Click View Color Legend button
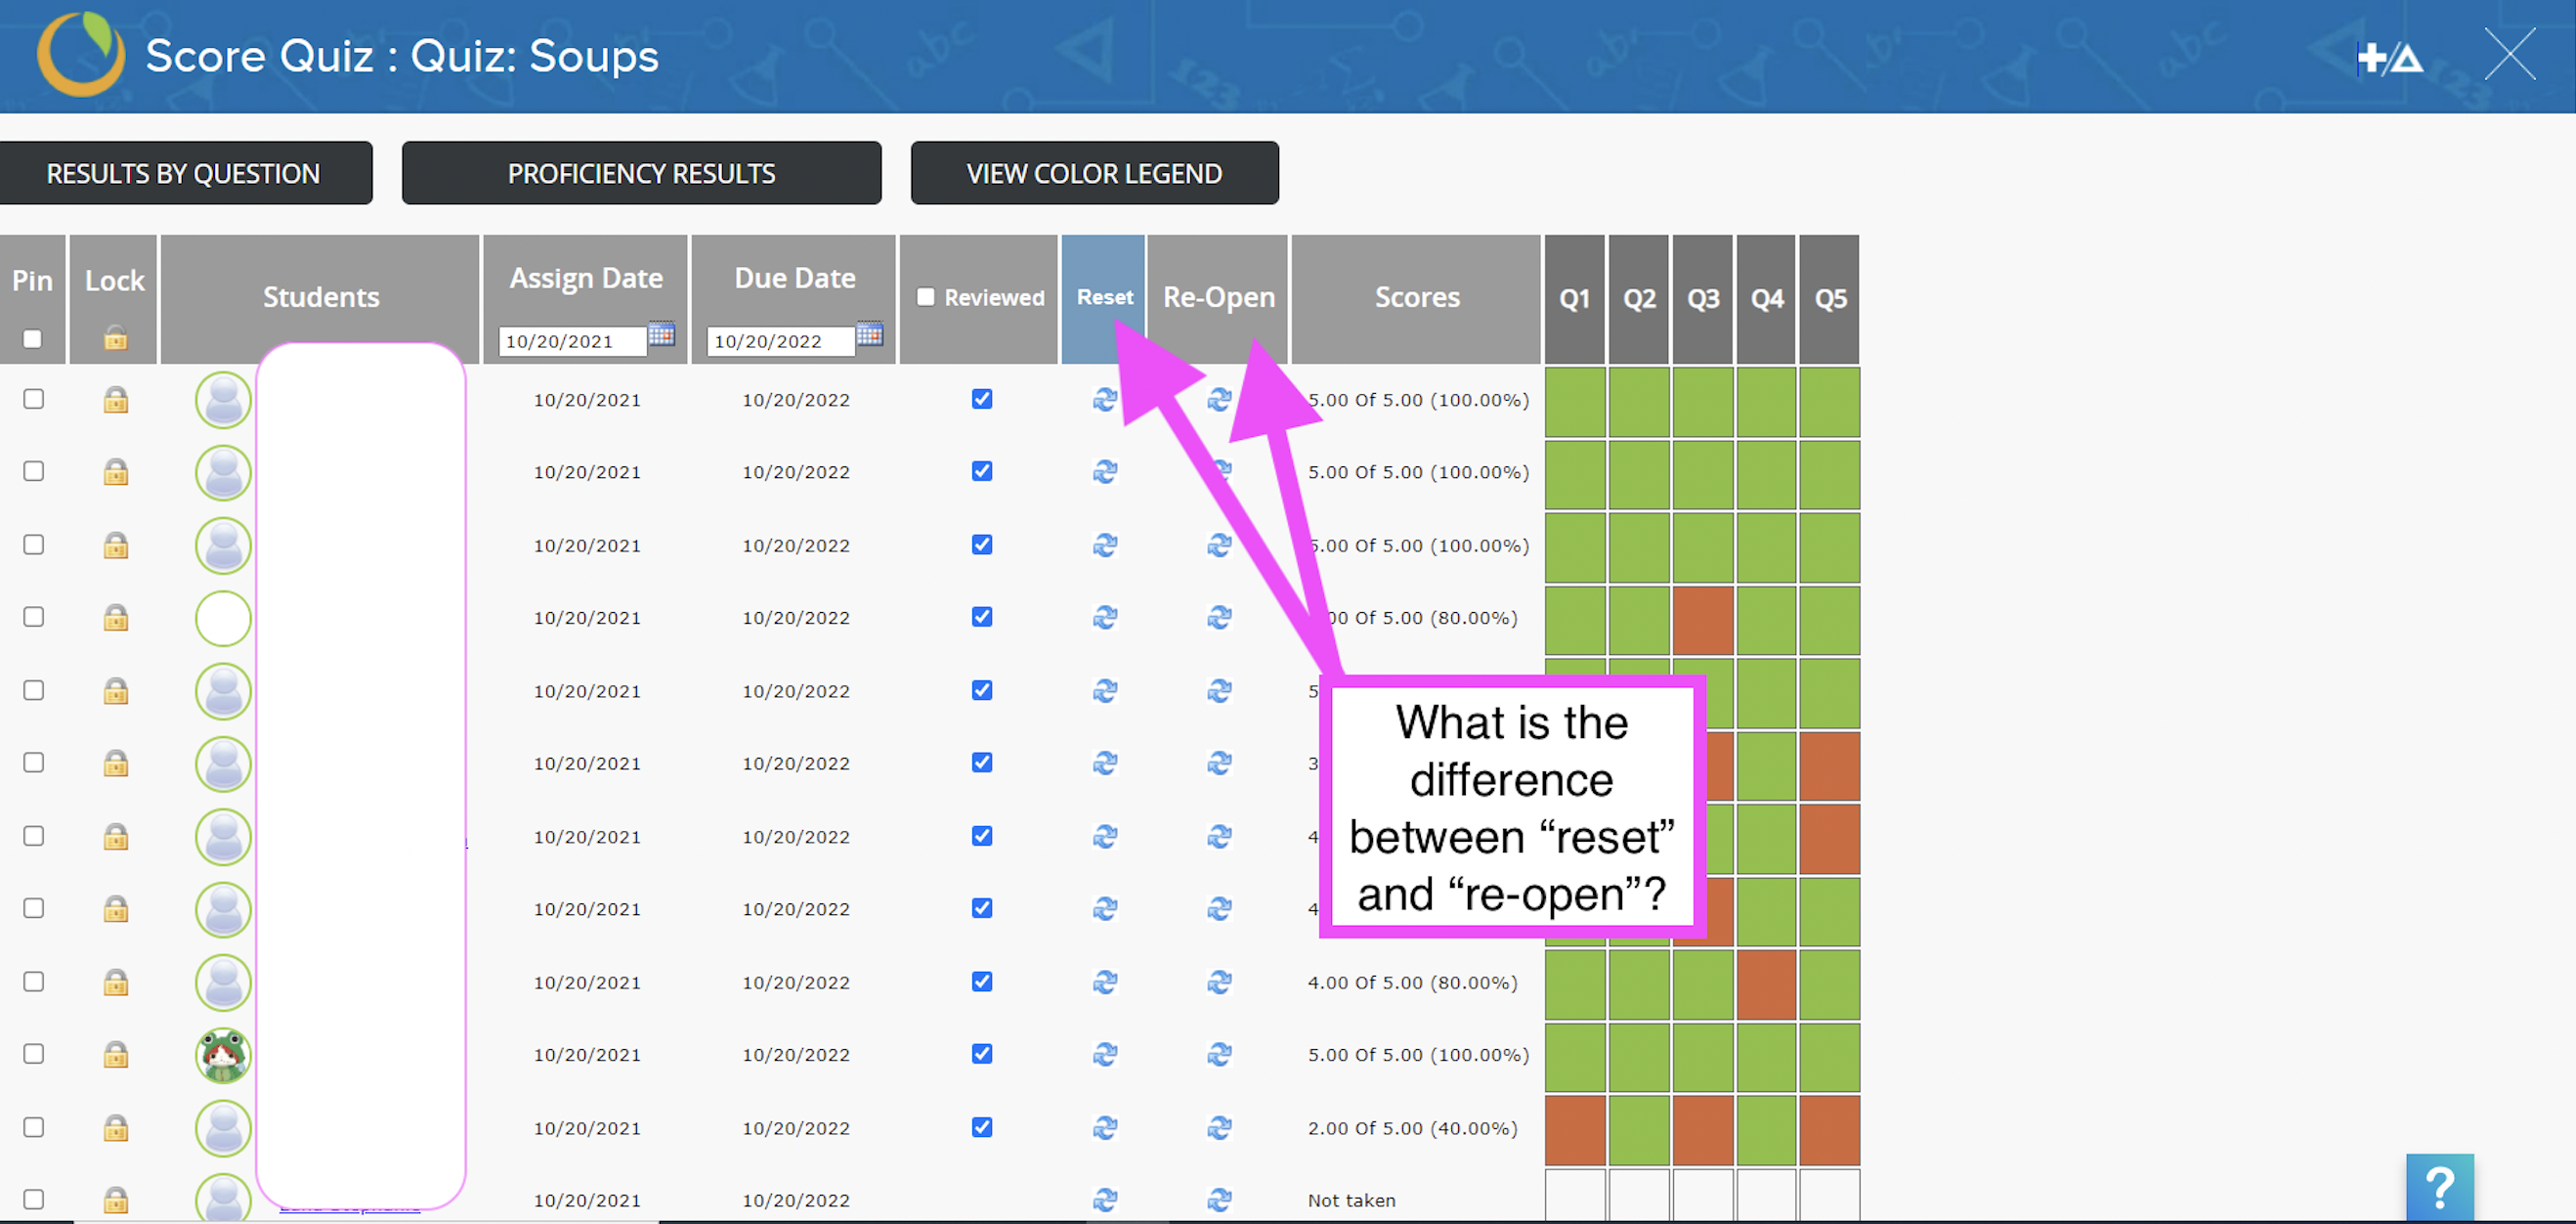This screenshot has height=1224, width=2576. point(1093,173)
